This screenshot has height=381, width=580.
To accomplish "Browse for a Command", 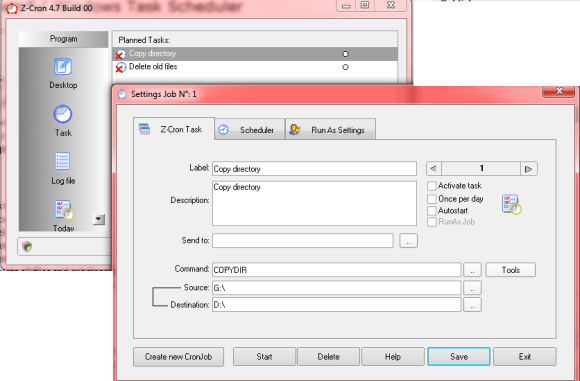I will (x=472, y=270).
